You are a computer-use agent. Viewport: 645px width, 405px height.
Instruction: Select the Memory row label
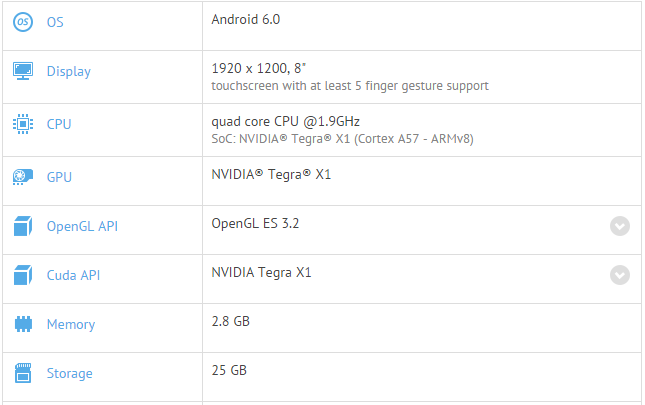coord(71,324)
